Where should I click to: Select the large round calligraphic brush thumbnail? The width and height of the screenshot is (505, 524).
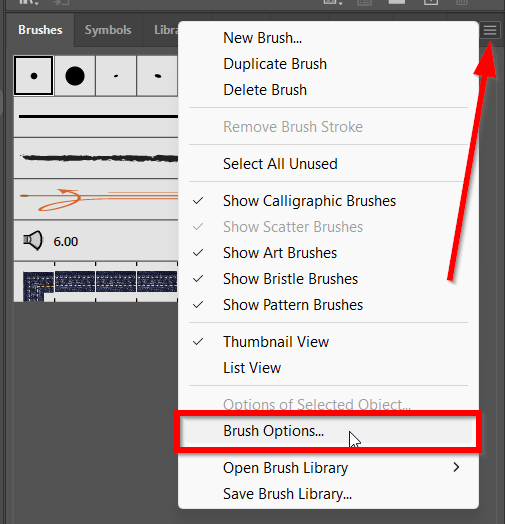coord(75,76)
